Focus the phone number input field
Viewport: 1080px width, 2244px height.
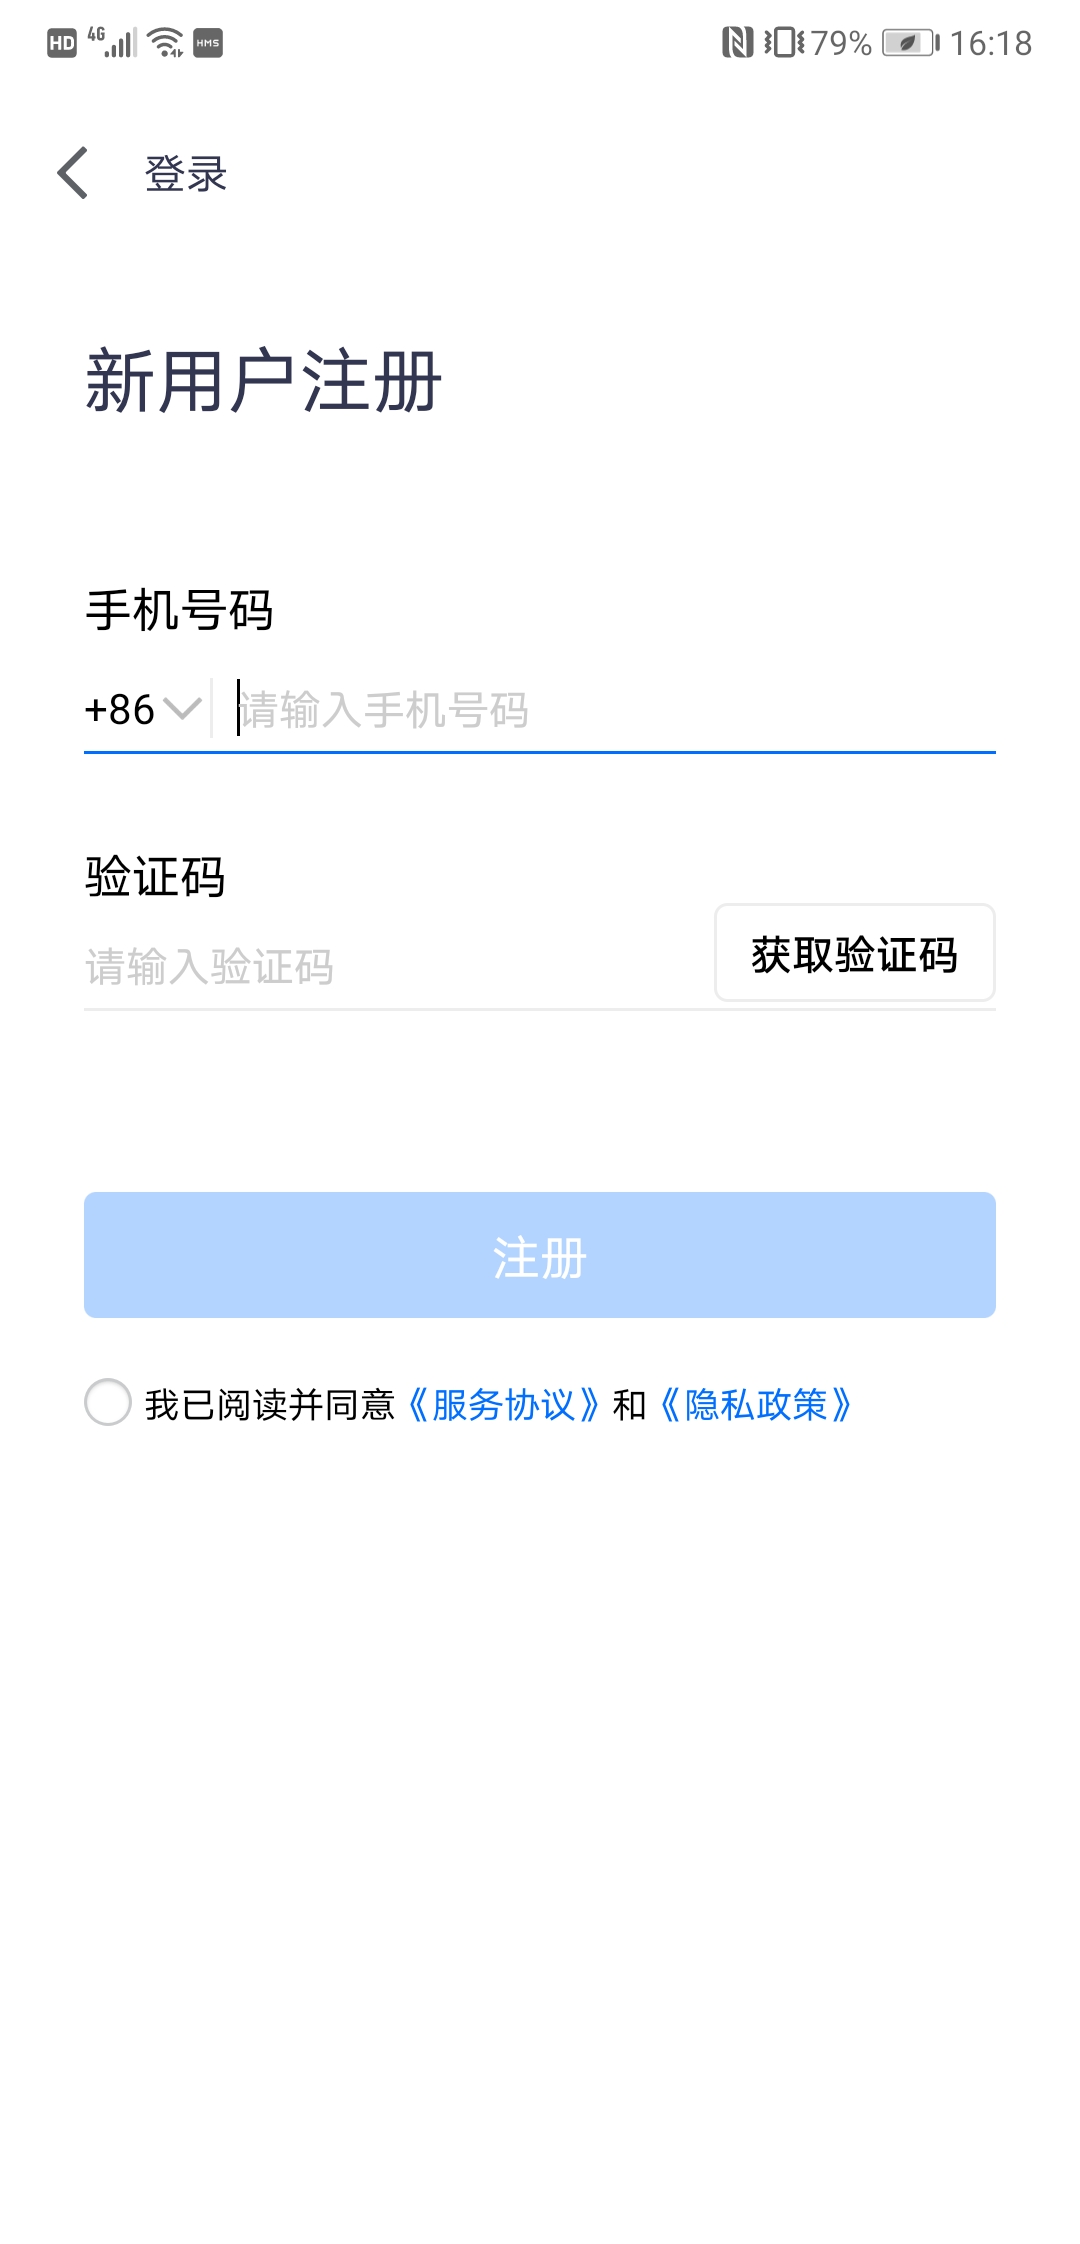610,710
